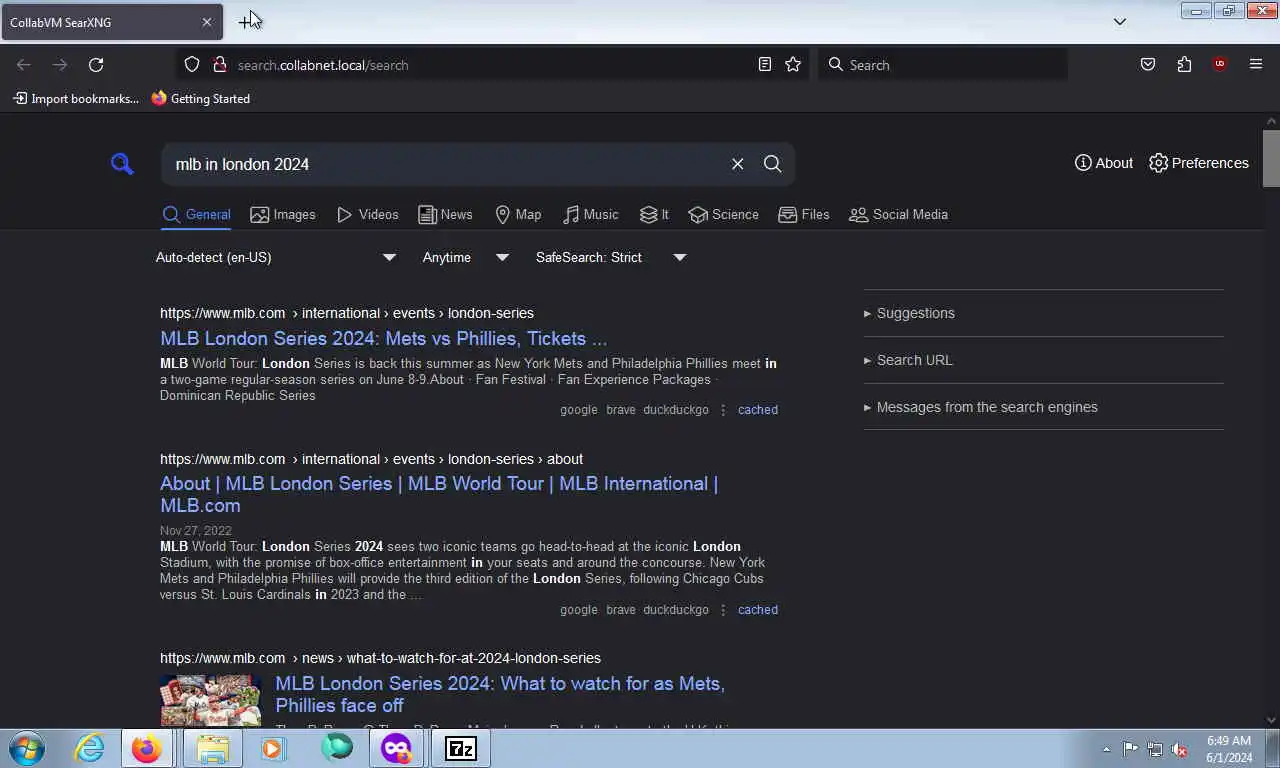The image size is (1280, 768).
Task: Open cached version of first result
Action: point(757,410)
